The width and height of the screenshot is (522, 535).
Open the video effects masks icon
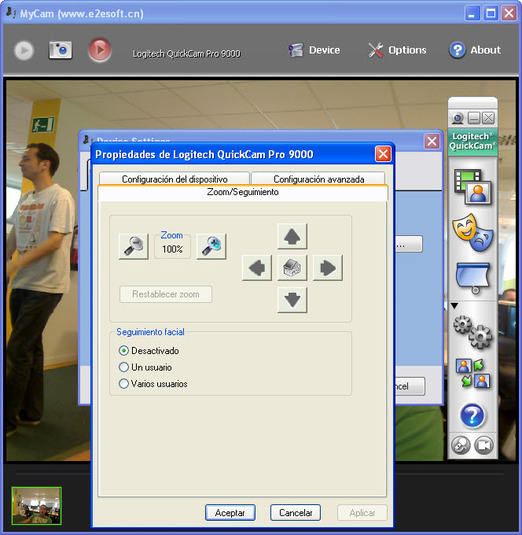(x=473, y=232)
